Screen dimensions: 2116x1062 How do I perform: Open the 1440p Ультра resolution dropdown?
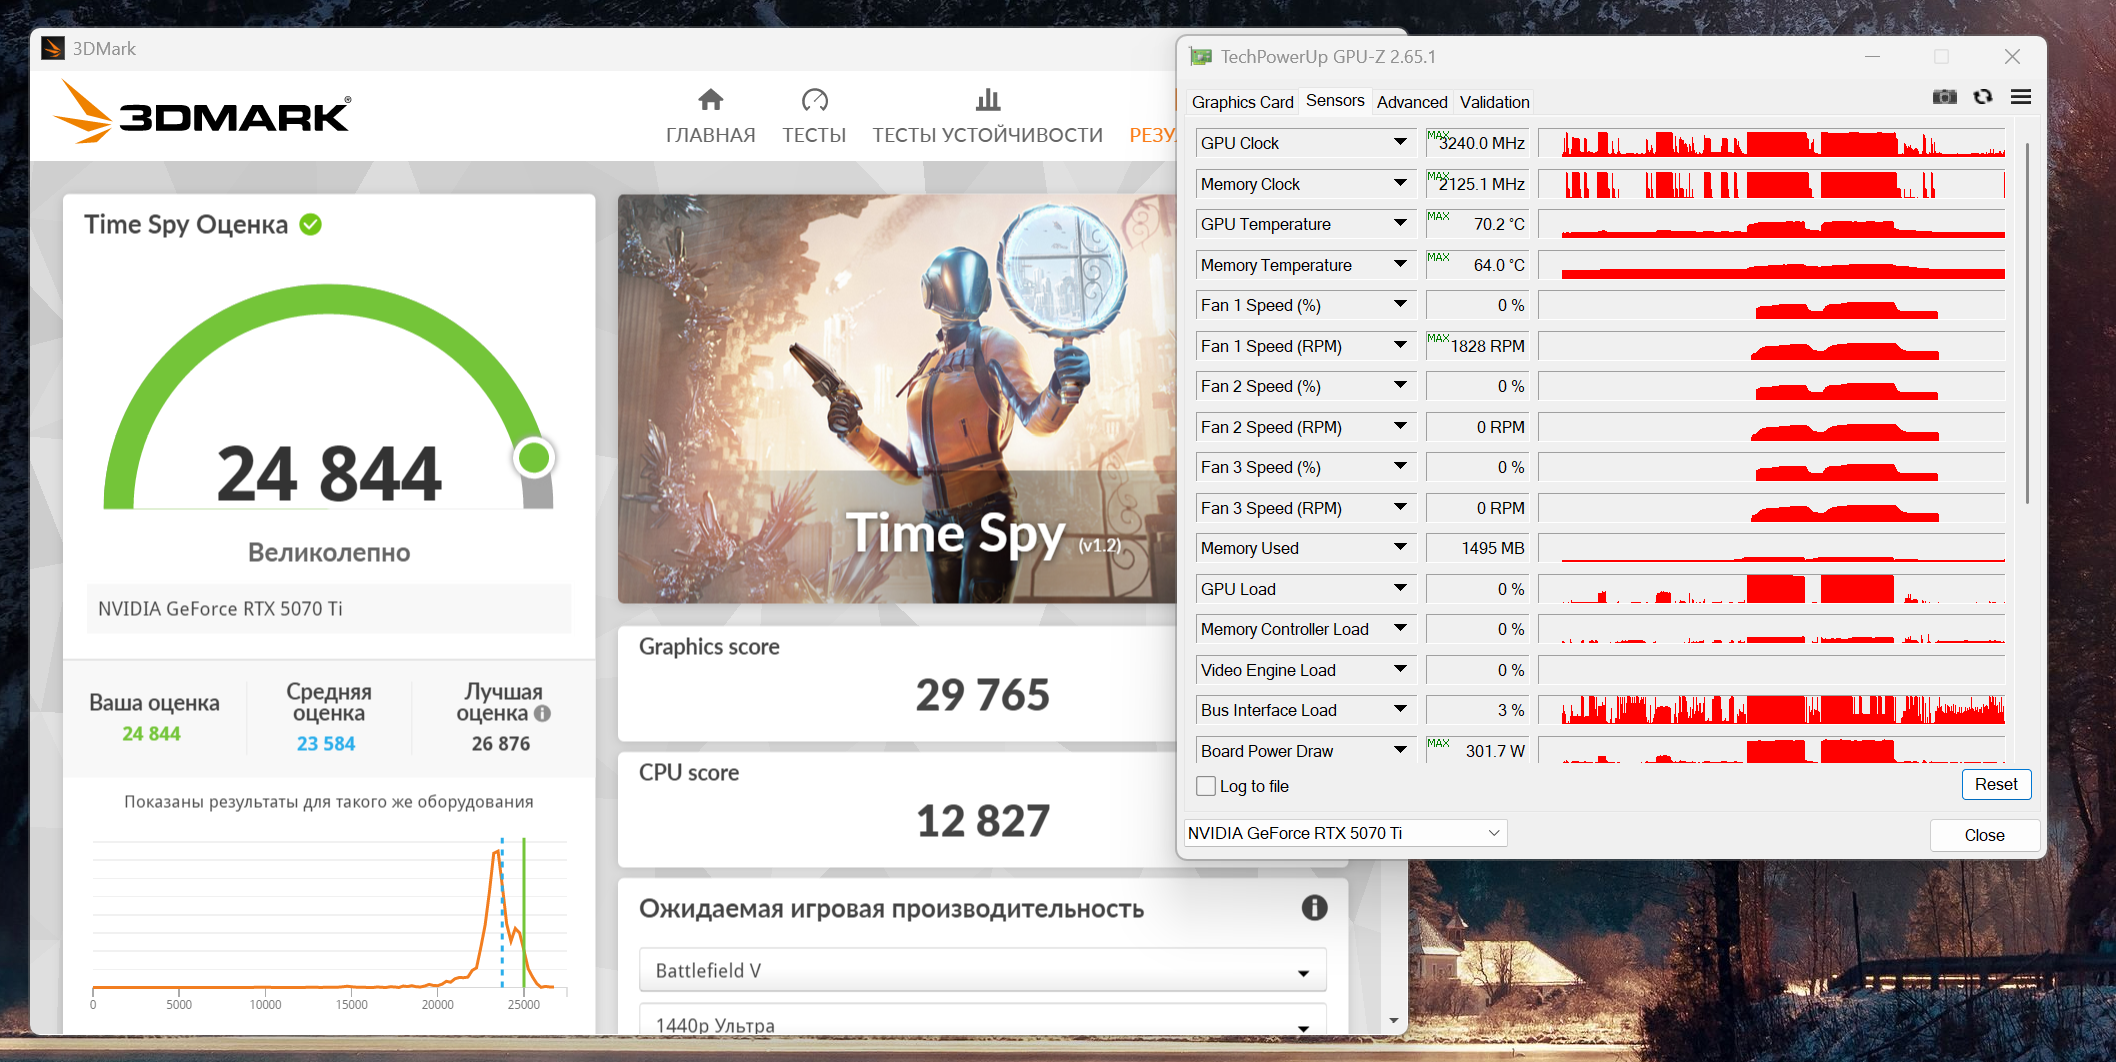[x=983, y=1021]
